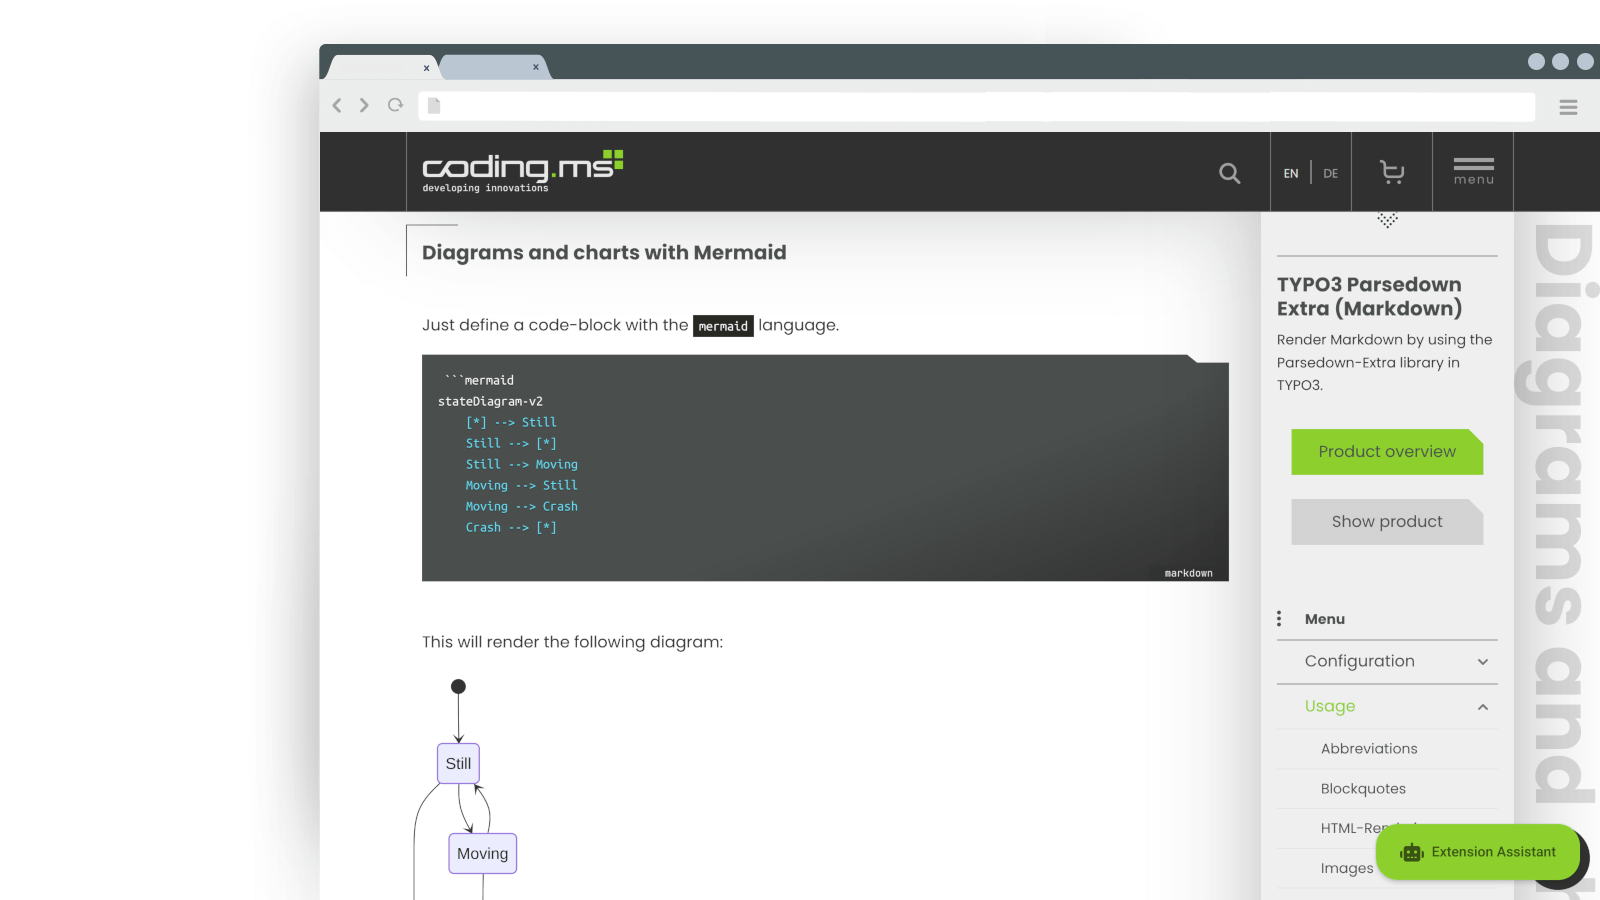
Task: Click the coding.ms logo
Action: (522, 171)
